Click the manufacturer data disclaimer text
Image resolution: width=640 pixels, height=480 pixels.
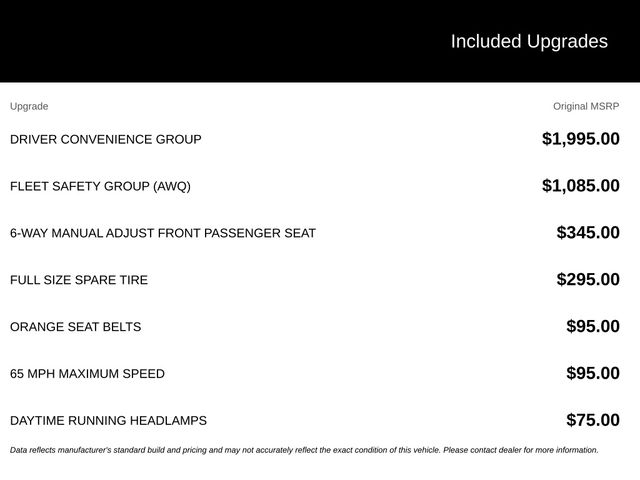pos(304,450)
